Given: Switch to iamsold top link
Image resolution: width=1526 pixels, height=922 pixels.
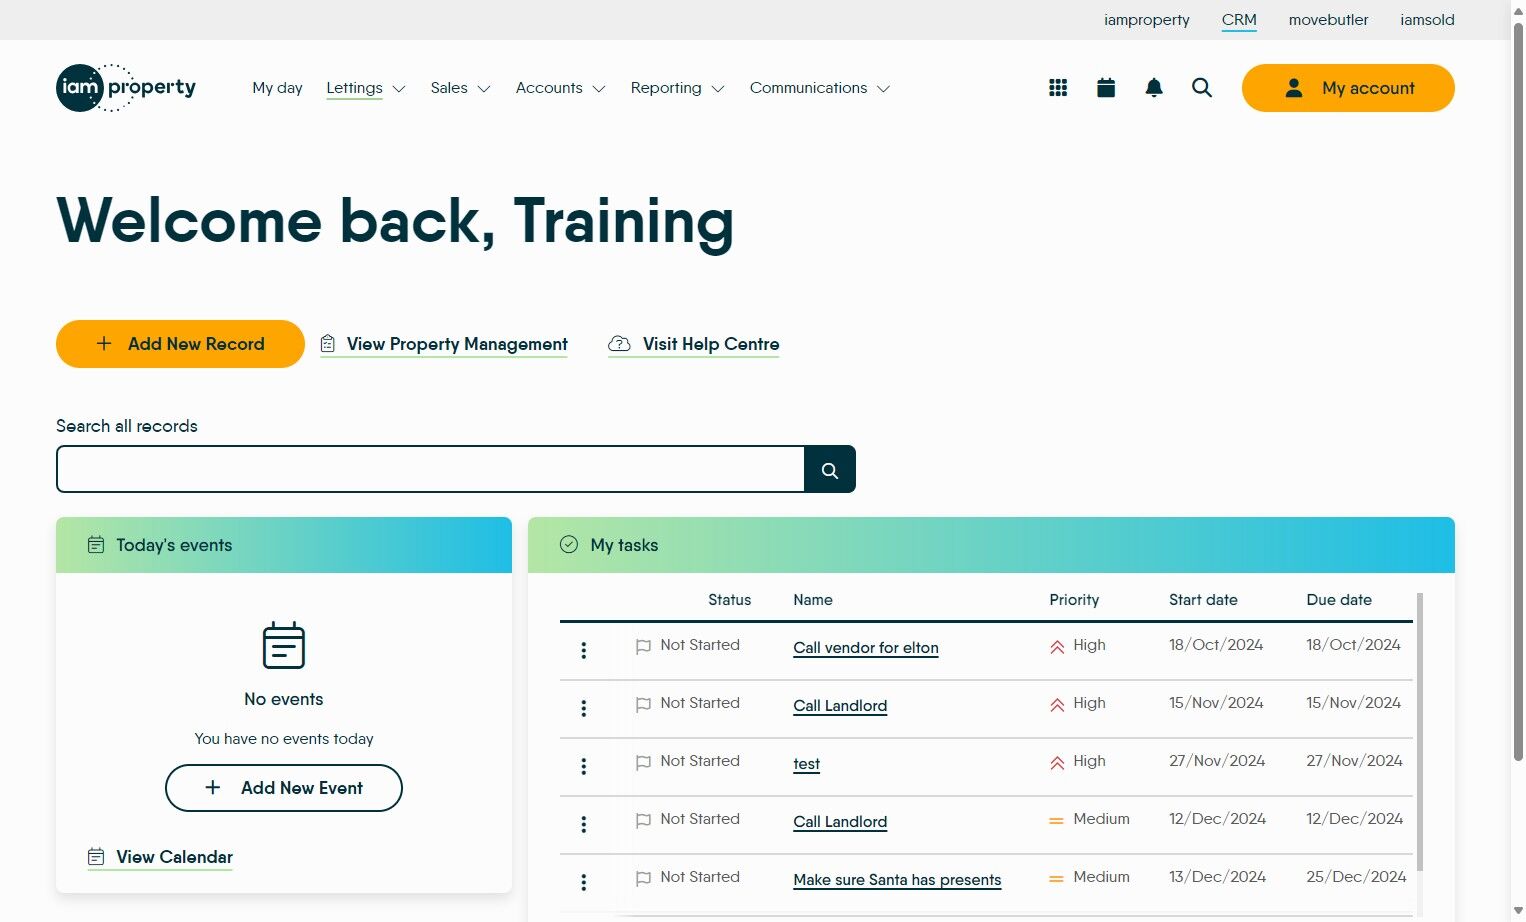Looking at the screenshot, I should [1427, 20].
